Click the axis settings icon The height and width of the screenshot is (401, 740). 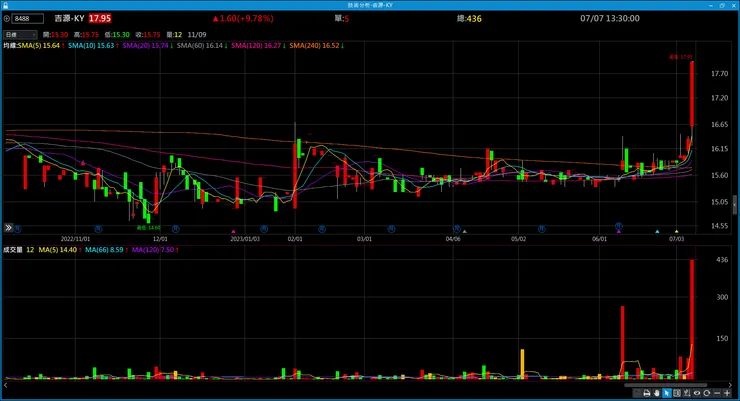pos(687,393)
